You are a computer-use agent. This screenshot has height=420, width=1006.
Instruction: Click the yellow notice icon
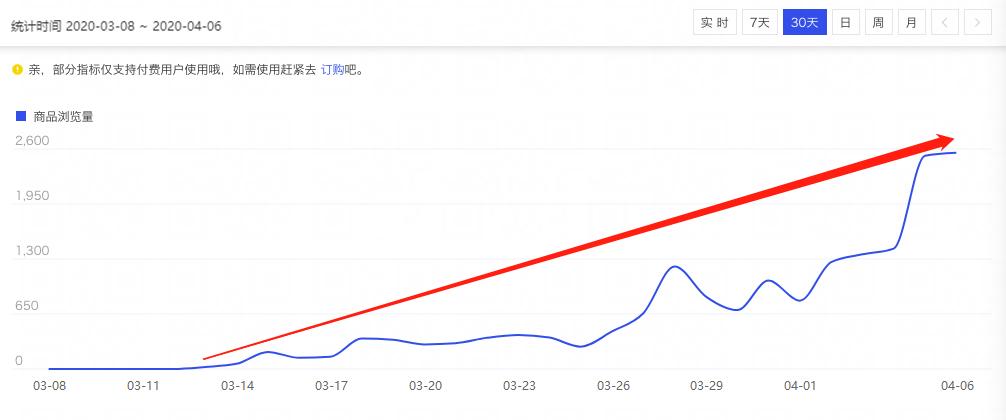(x=16, y=70)
